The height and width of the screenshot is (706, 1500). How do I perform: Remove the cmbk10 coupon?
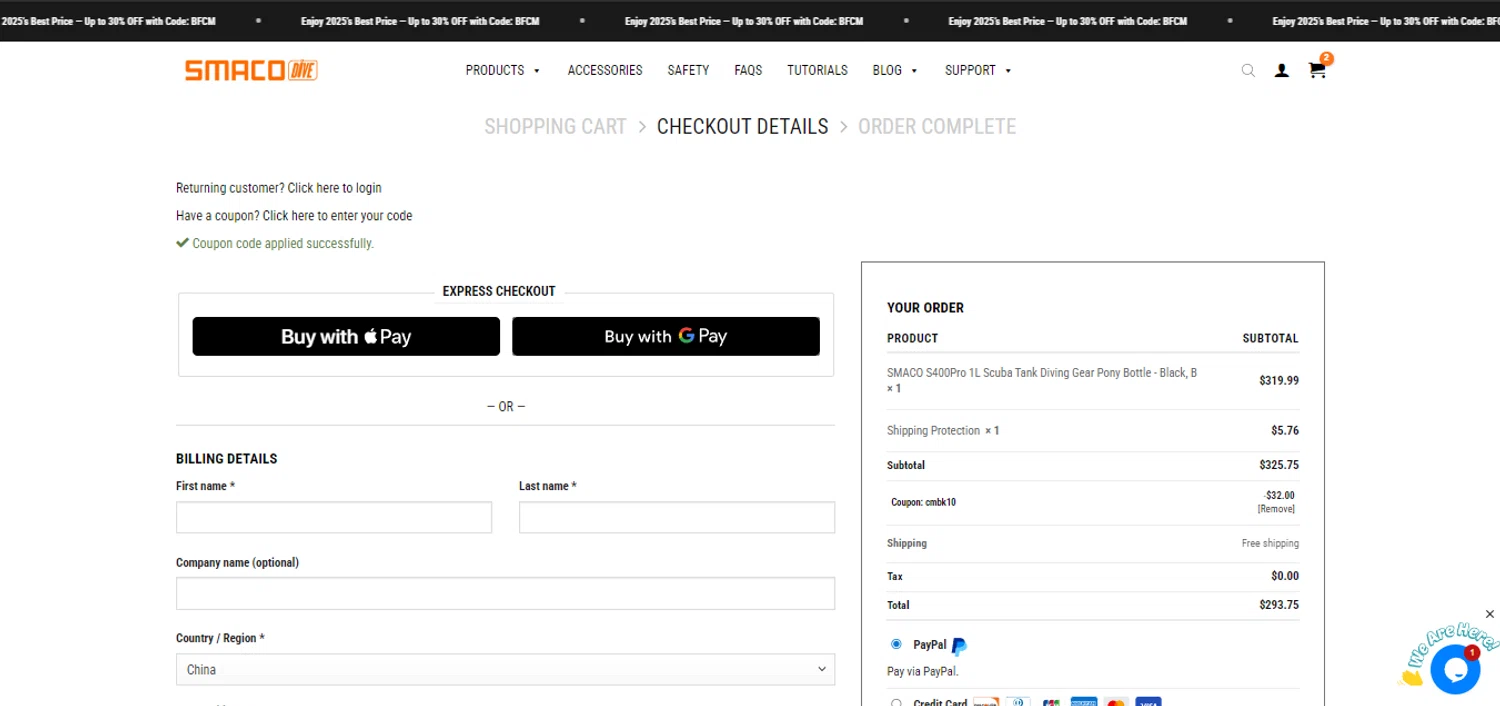click(x=1276, y=509)
